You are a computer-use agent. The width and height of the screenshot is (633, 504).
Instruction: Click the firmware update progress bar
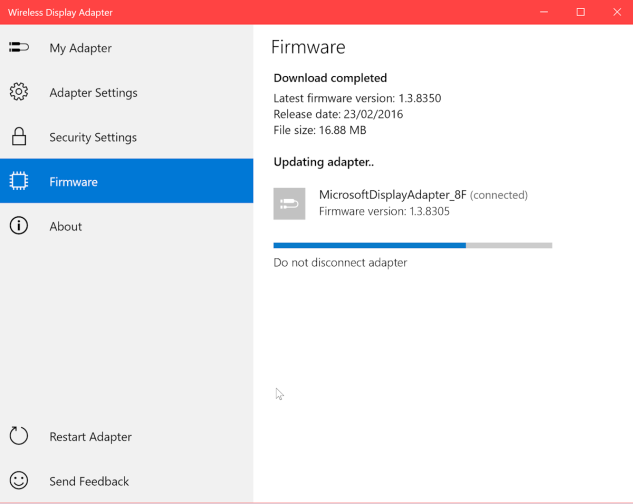(x=412, y=244)
